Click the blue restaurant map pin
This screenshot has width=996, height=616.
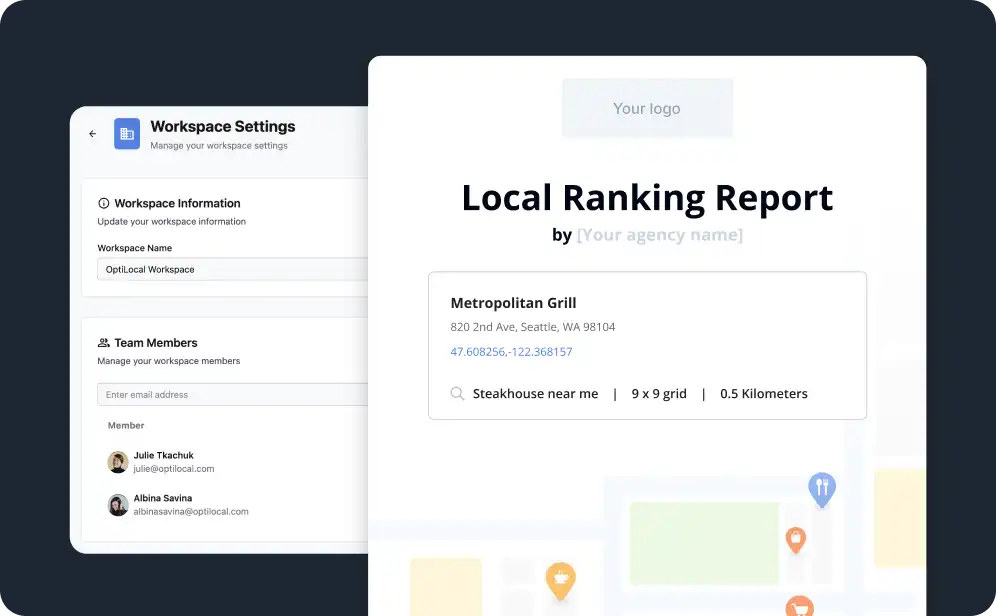click(821, 488)
